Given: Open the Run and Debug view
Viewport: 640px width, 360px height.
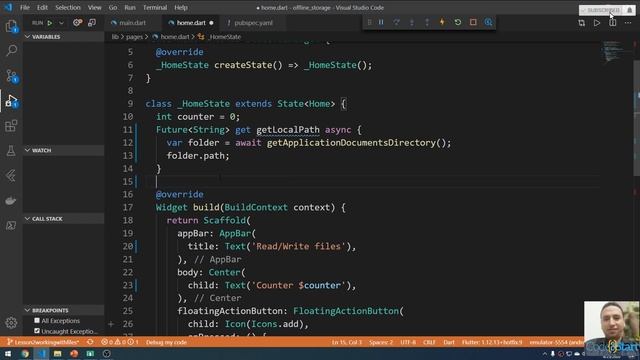Looking at the screenshot, I should [11, 101].
